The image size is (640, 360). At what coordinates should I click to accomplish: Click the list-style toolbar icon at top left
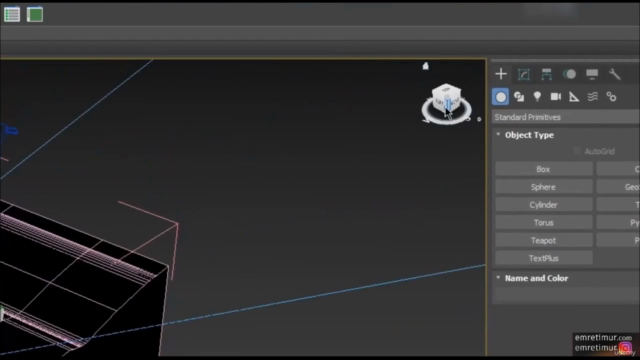pos(12,14)
